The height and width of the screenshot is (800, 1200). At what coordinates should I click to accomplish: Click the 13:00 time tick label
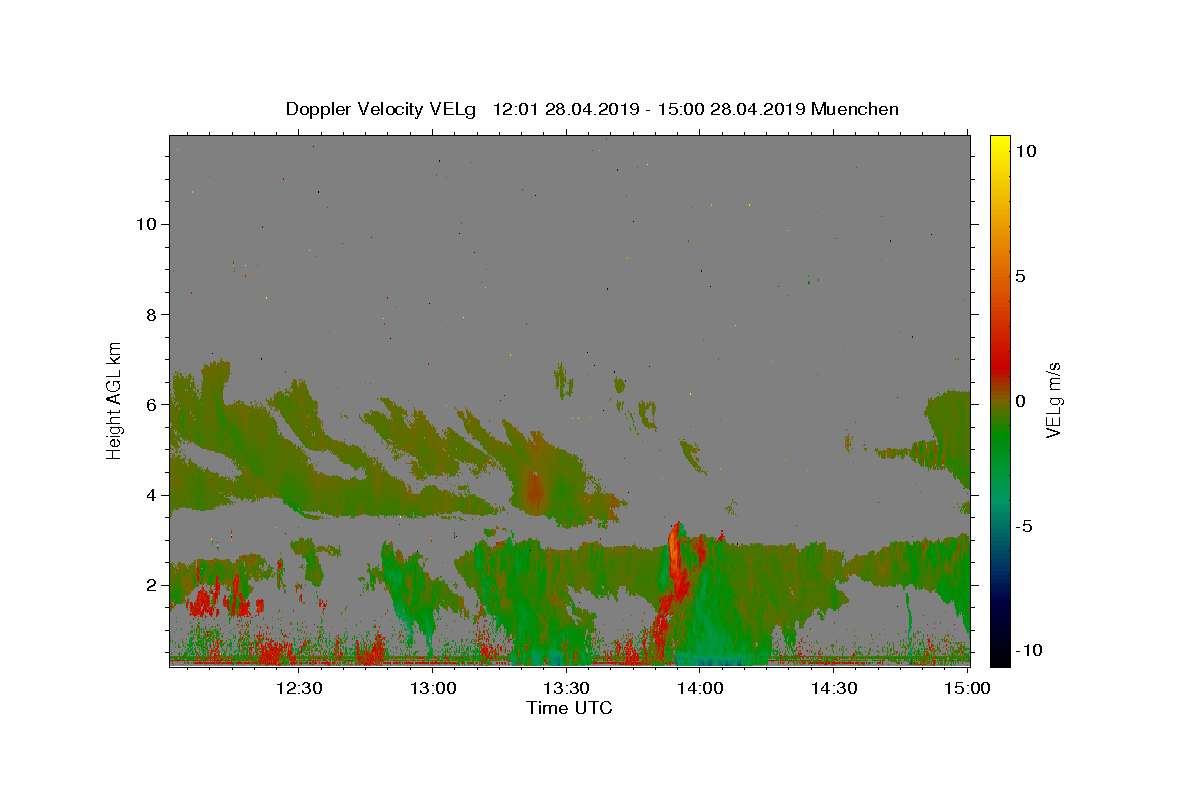433,688
